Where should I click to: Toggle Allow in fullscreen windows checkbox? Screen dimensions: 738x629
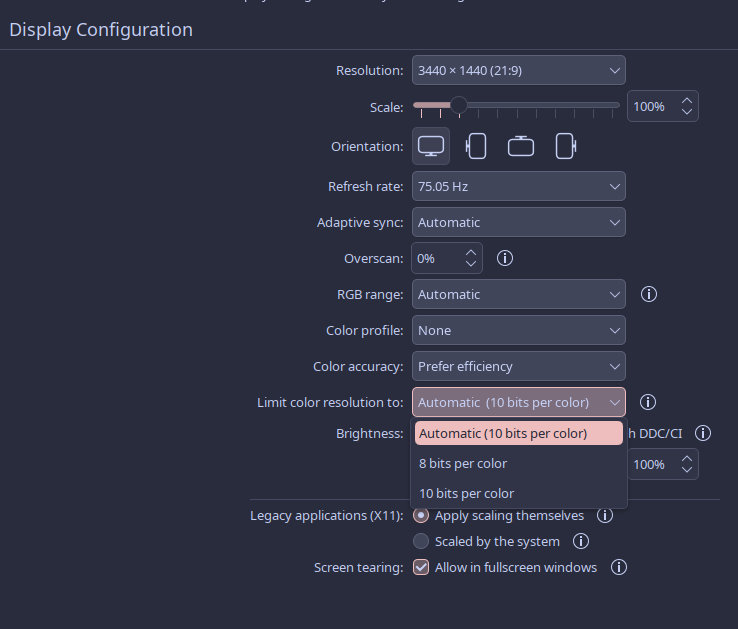click(421, 567)
